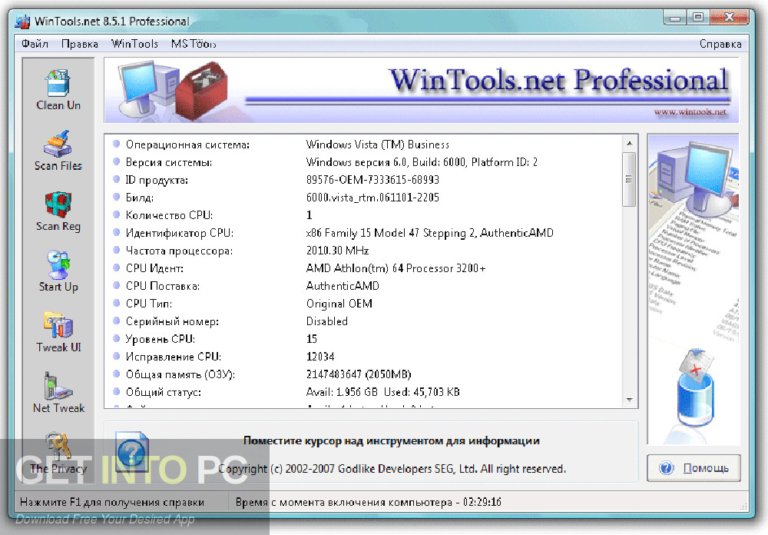Select the Количество CPU row
The width and height of the screenshot is (768, 535).
point(363,215)
